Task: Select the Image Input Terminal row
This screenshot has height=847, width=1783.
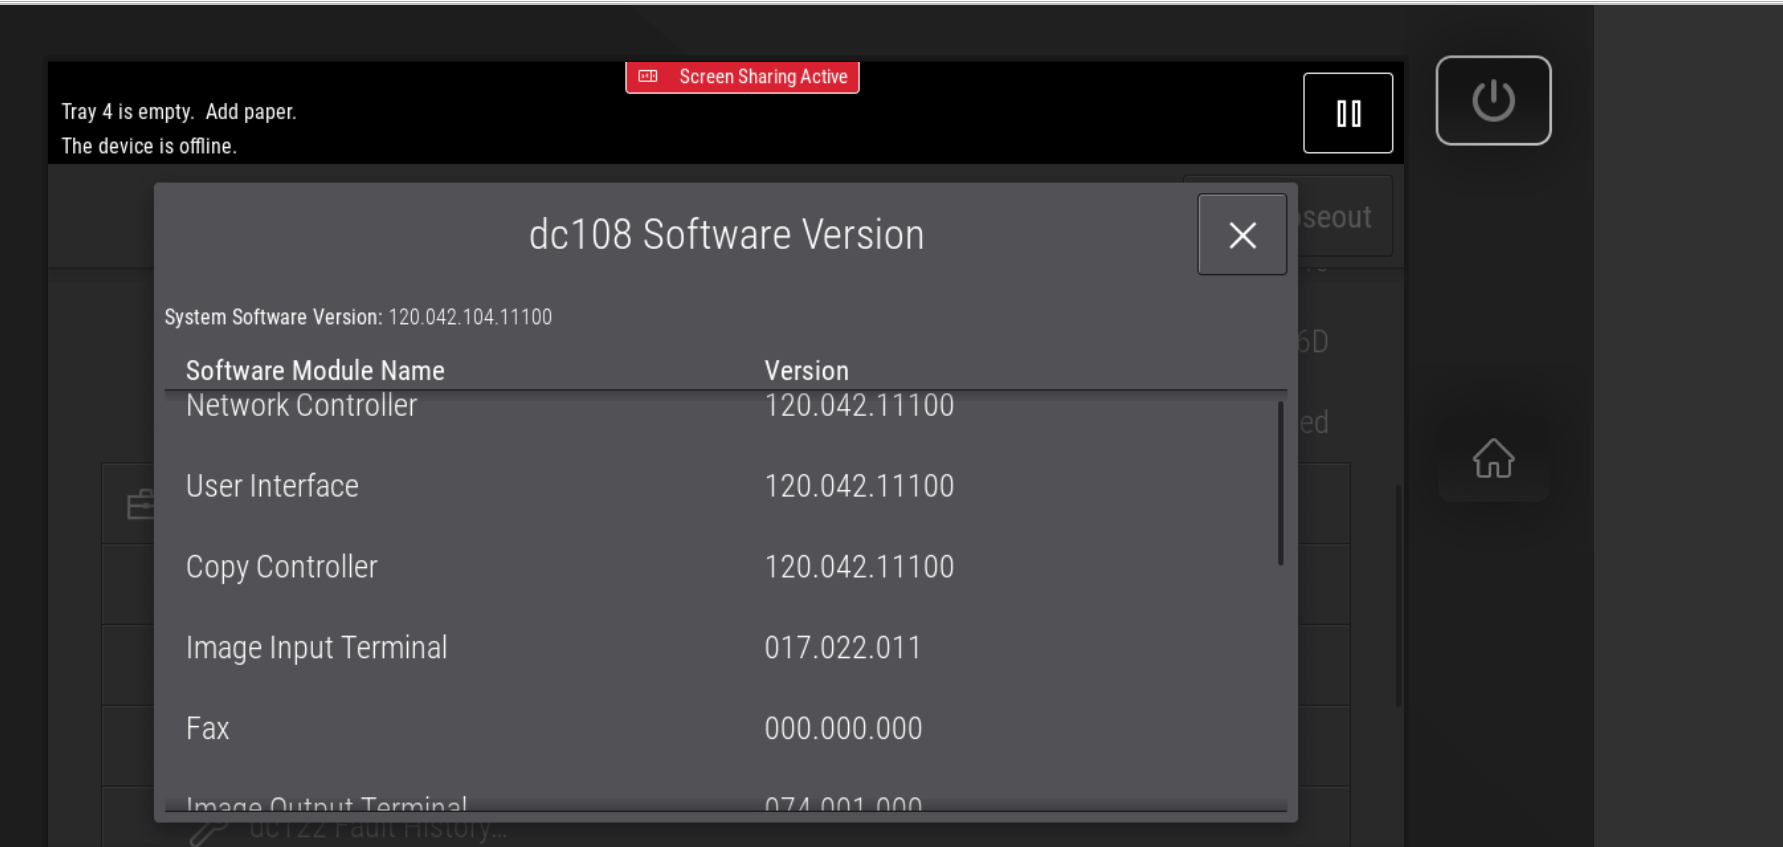Action: (316, 648)
